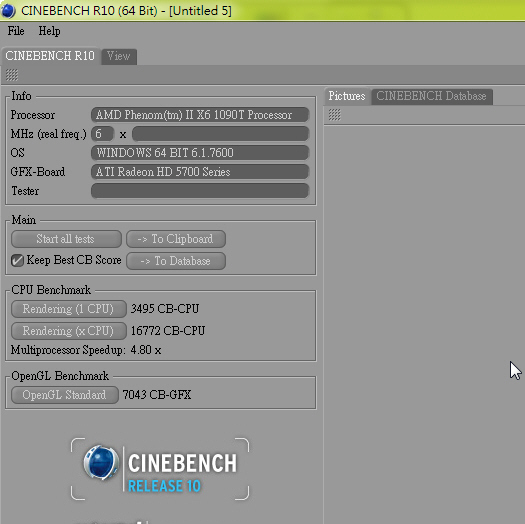Click the CINEBENCH Release 10 logo
This screenshot has height=524, width=525.
tap(160, 469)
